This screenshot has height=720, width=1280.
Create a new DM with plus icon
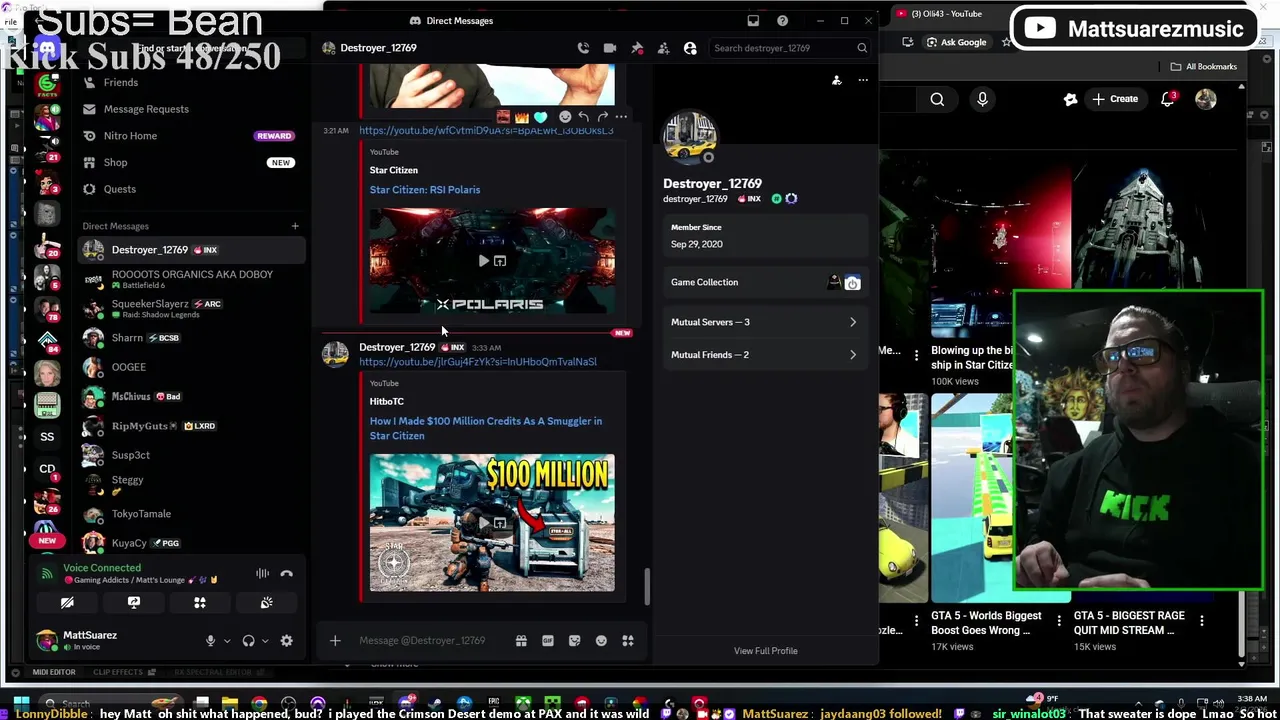tap(295, 226)
